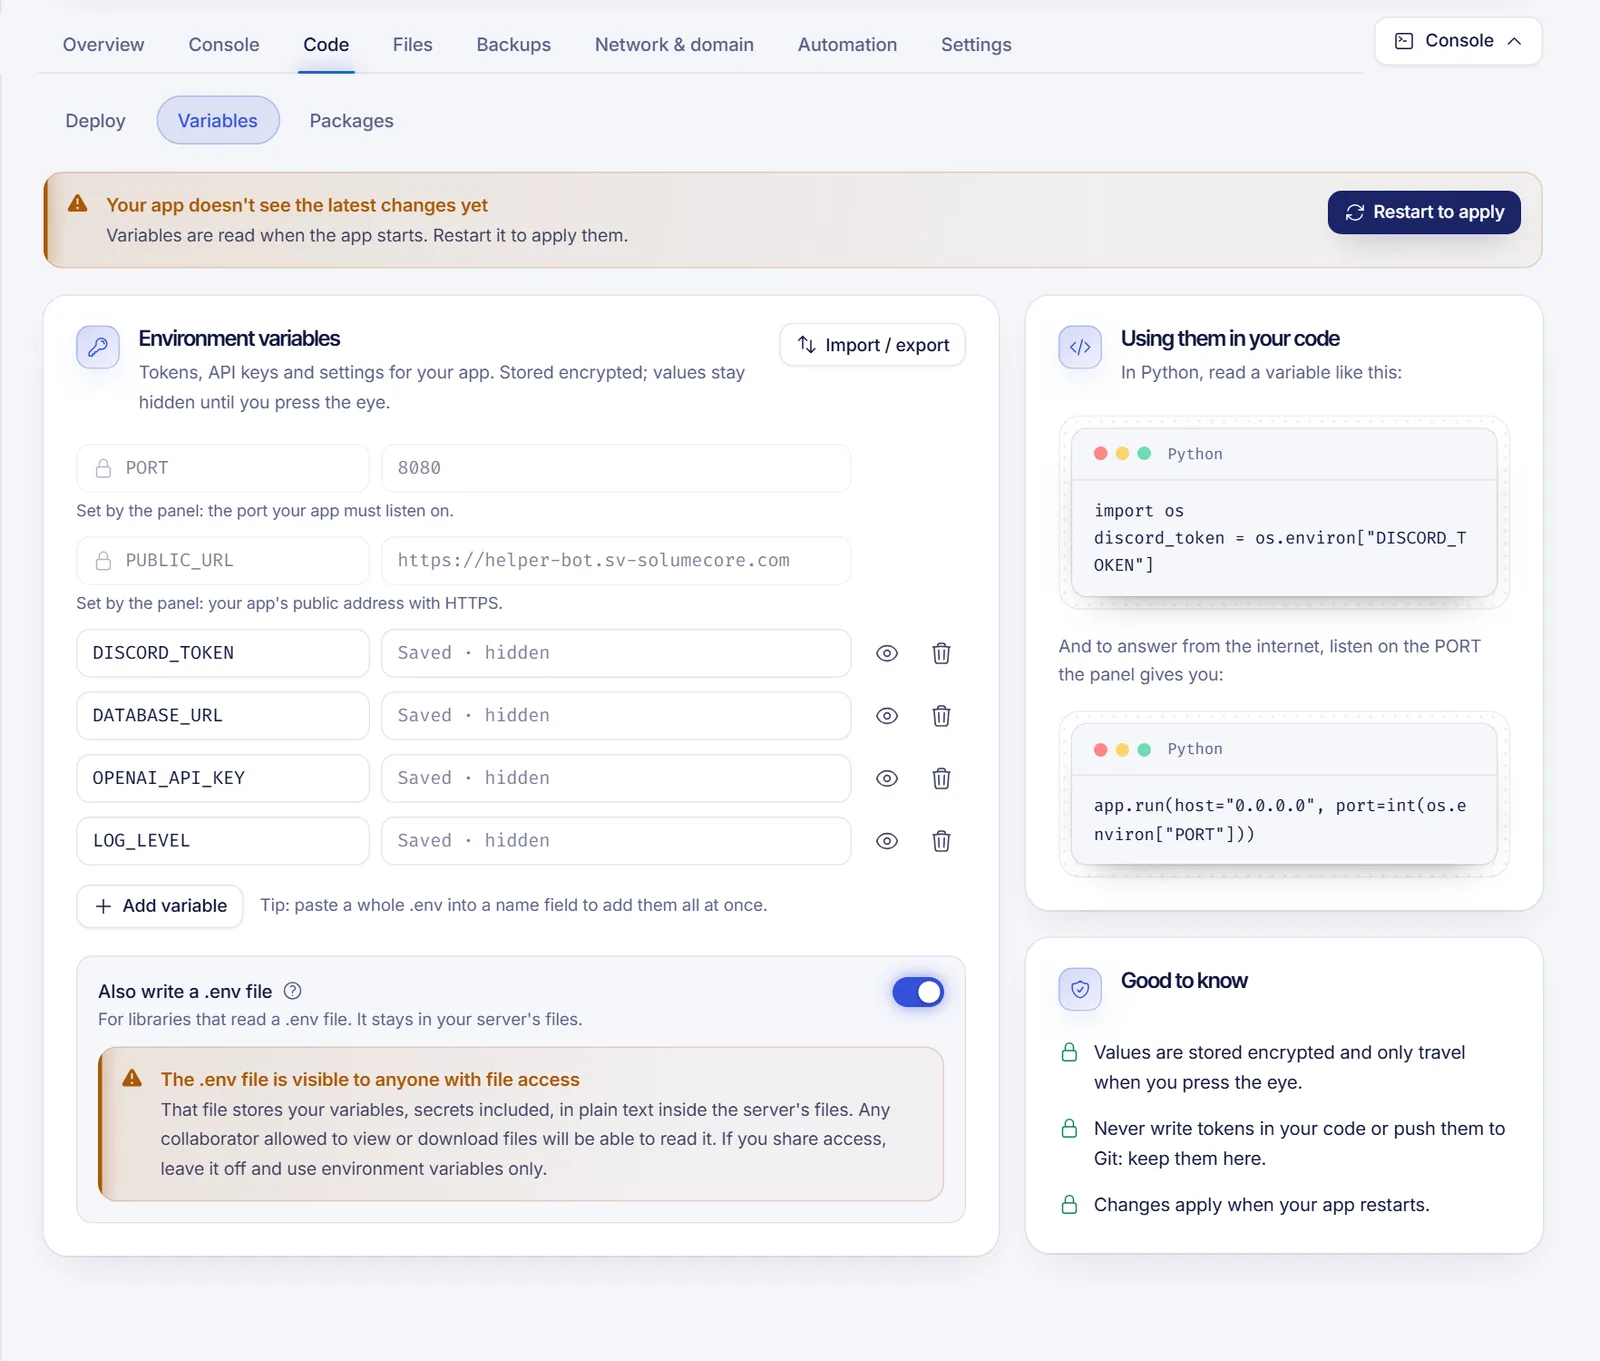
Task: Reveal the LOG_LEVEL value with eye
Action: click(x=887, y=841)
